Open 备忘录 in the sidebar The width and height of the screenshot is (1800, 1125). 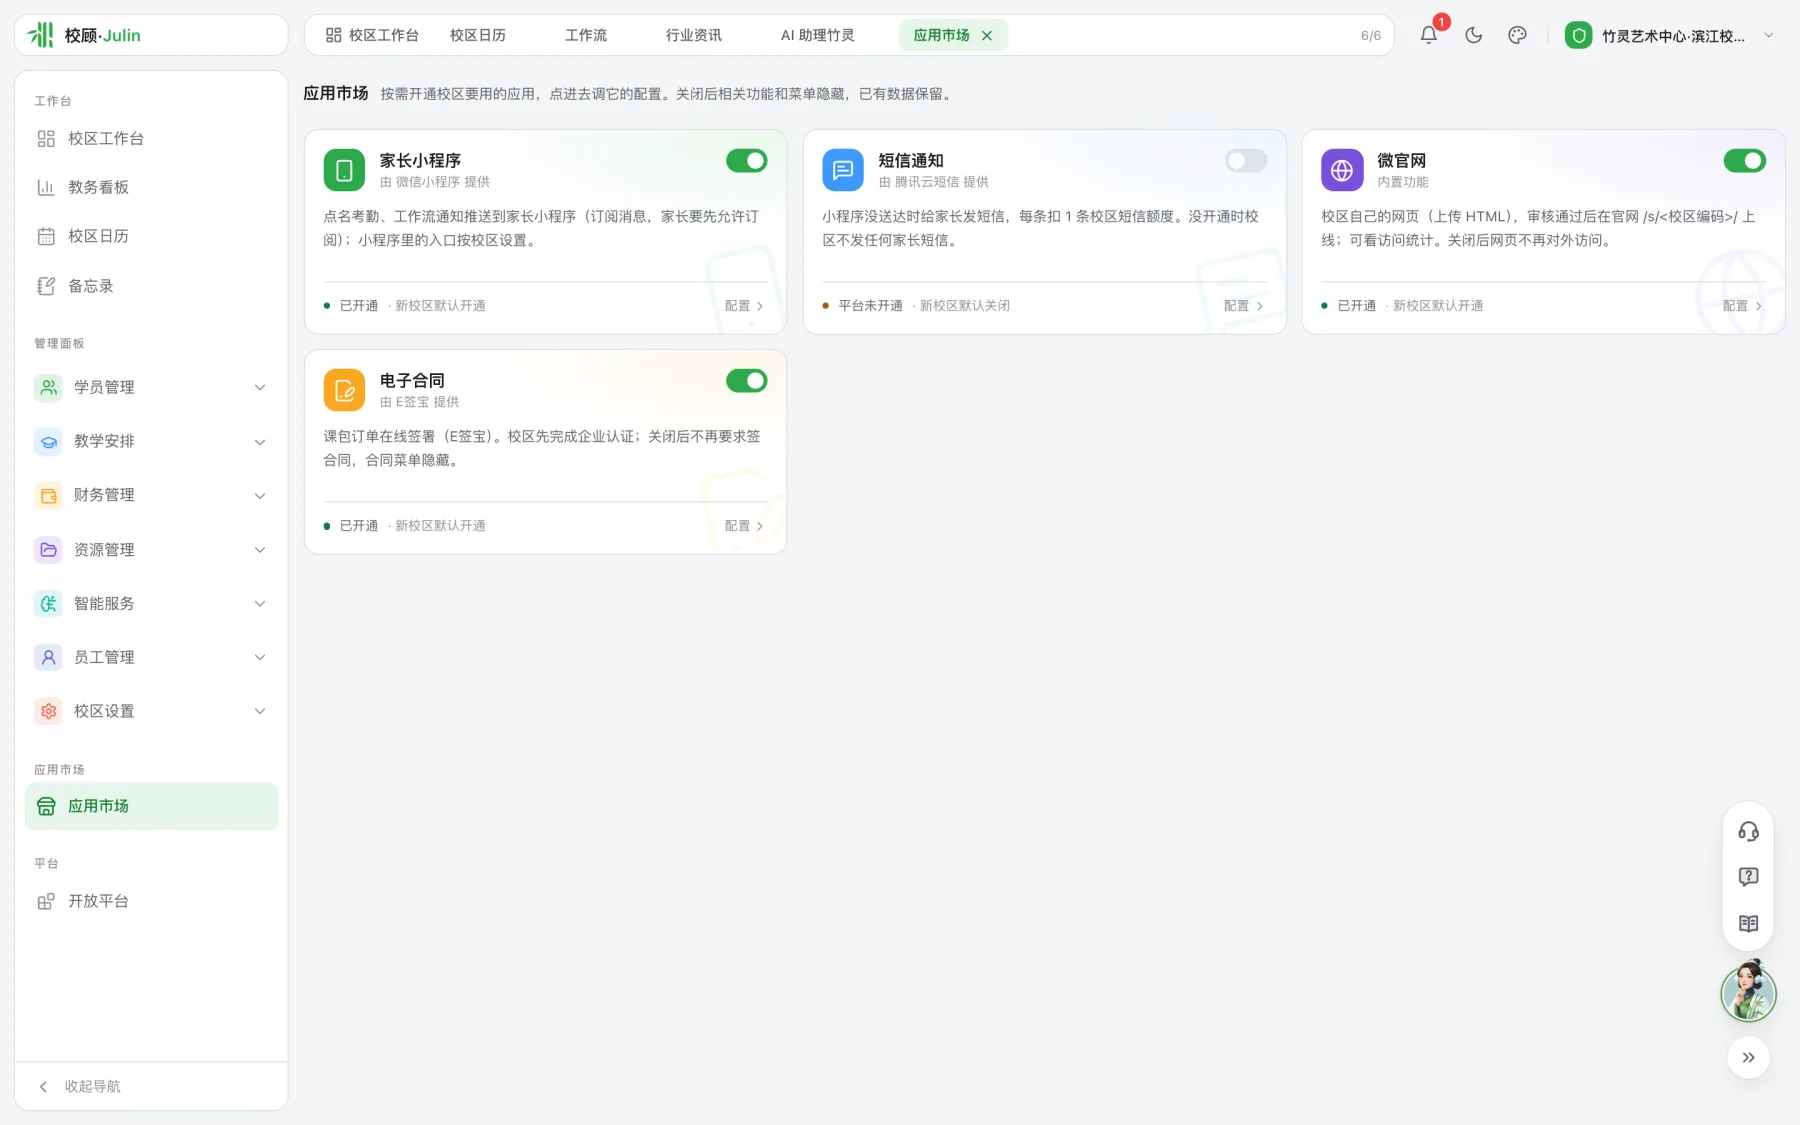coord(151,286)
